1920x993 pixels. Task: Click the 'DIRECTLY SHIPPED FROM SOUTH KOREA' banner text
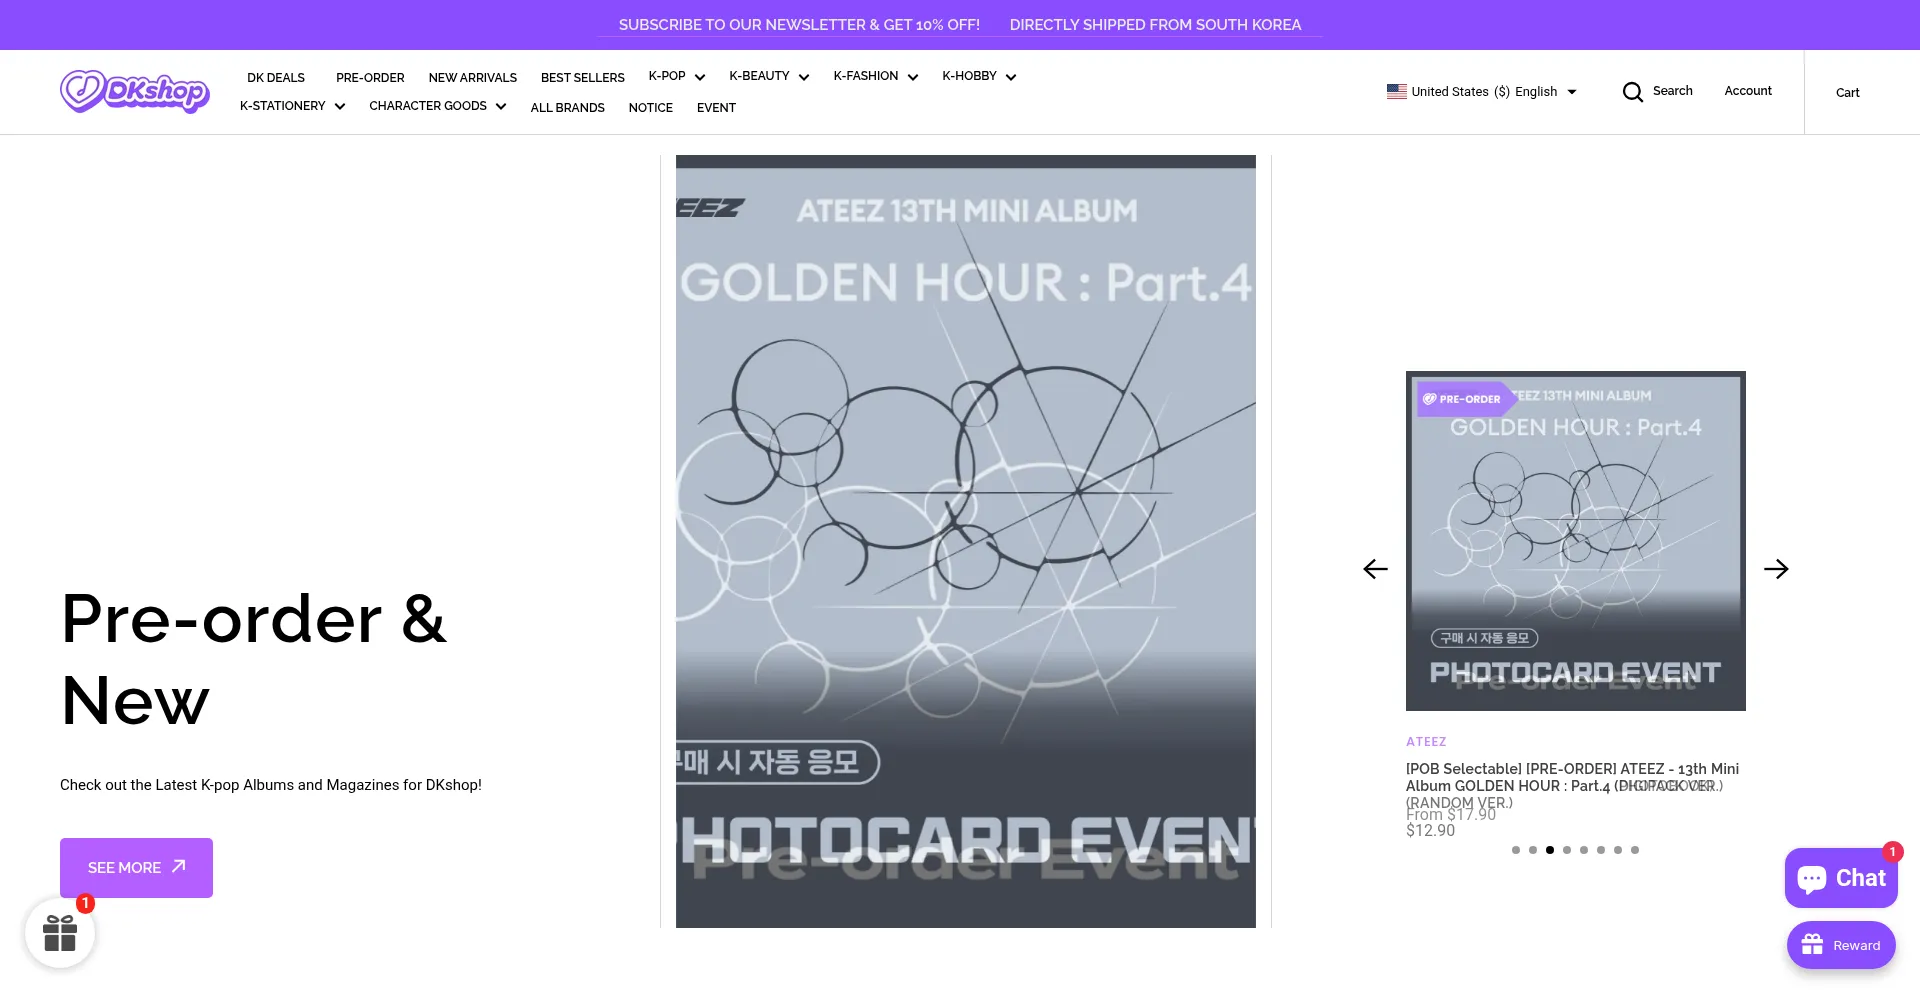point(1155,25)
